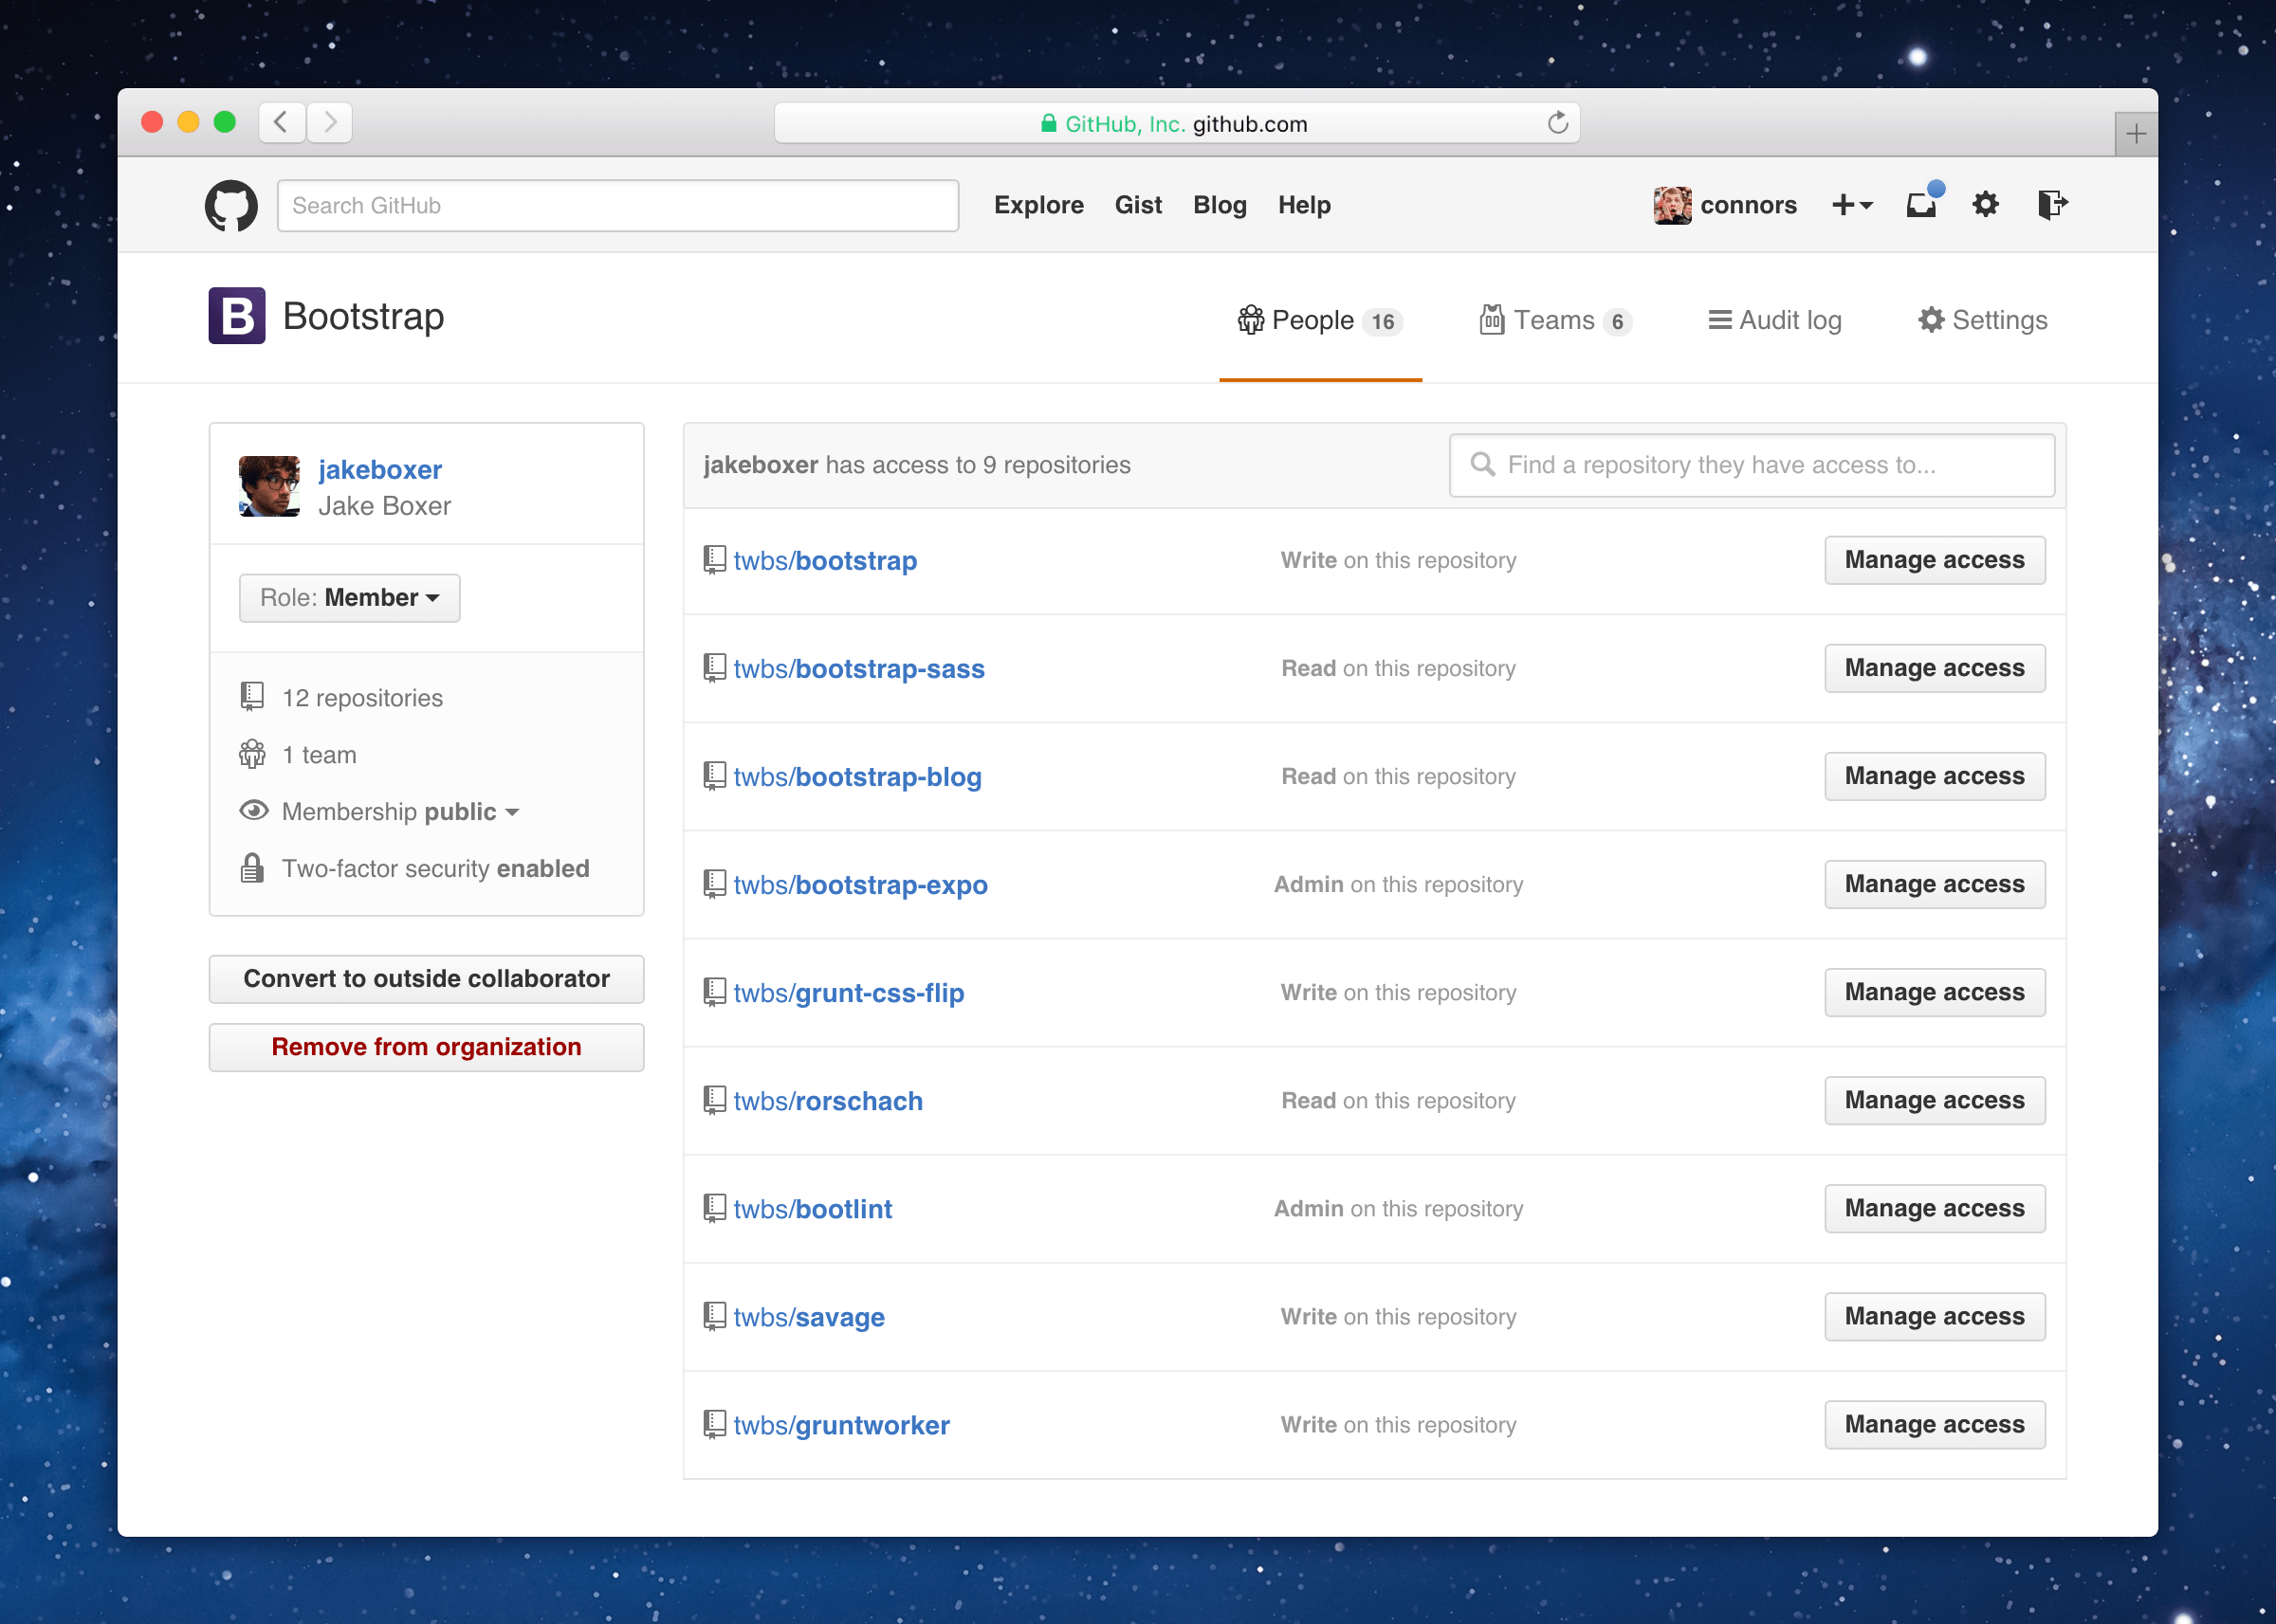This screenshot has width=2276, height=1624.
Task: Open account settings via gear icon
Action: tap(1986, 205)
